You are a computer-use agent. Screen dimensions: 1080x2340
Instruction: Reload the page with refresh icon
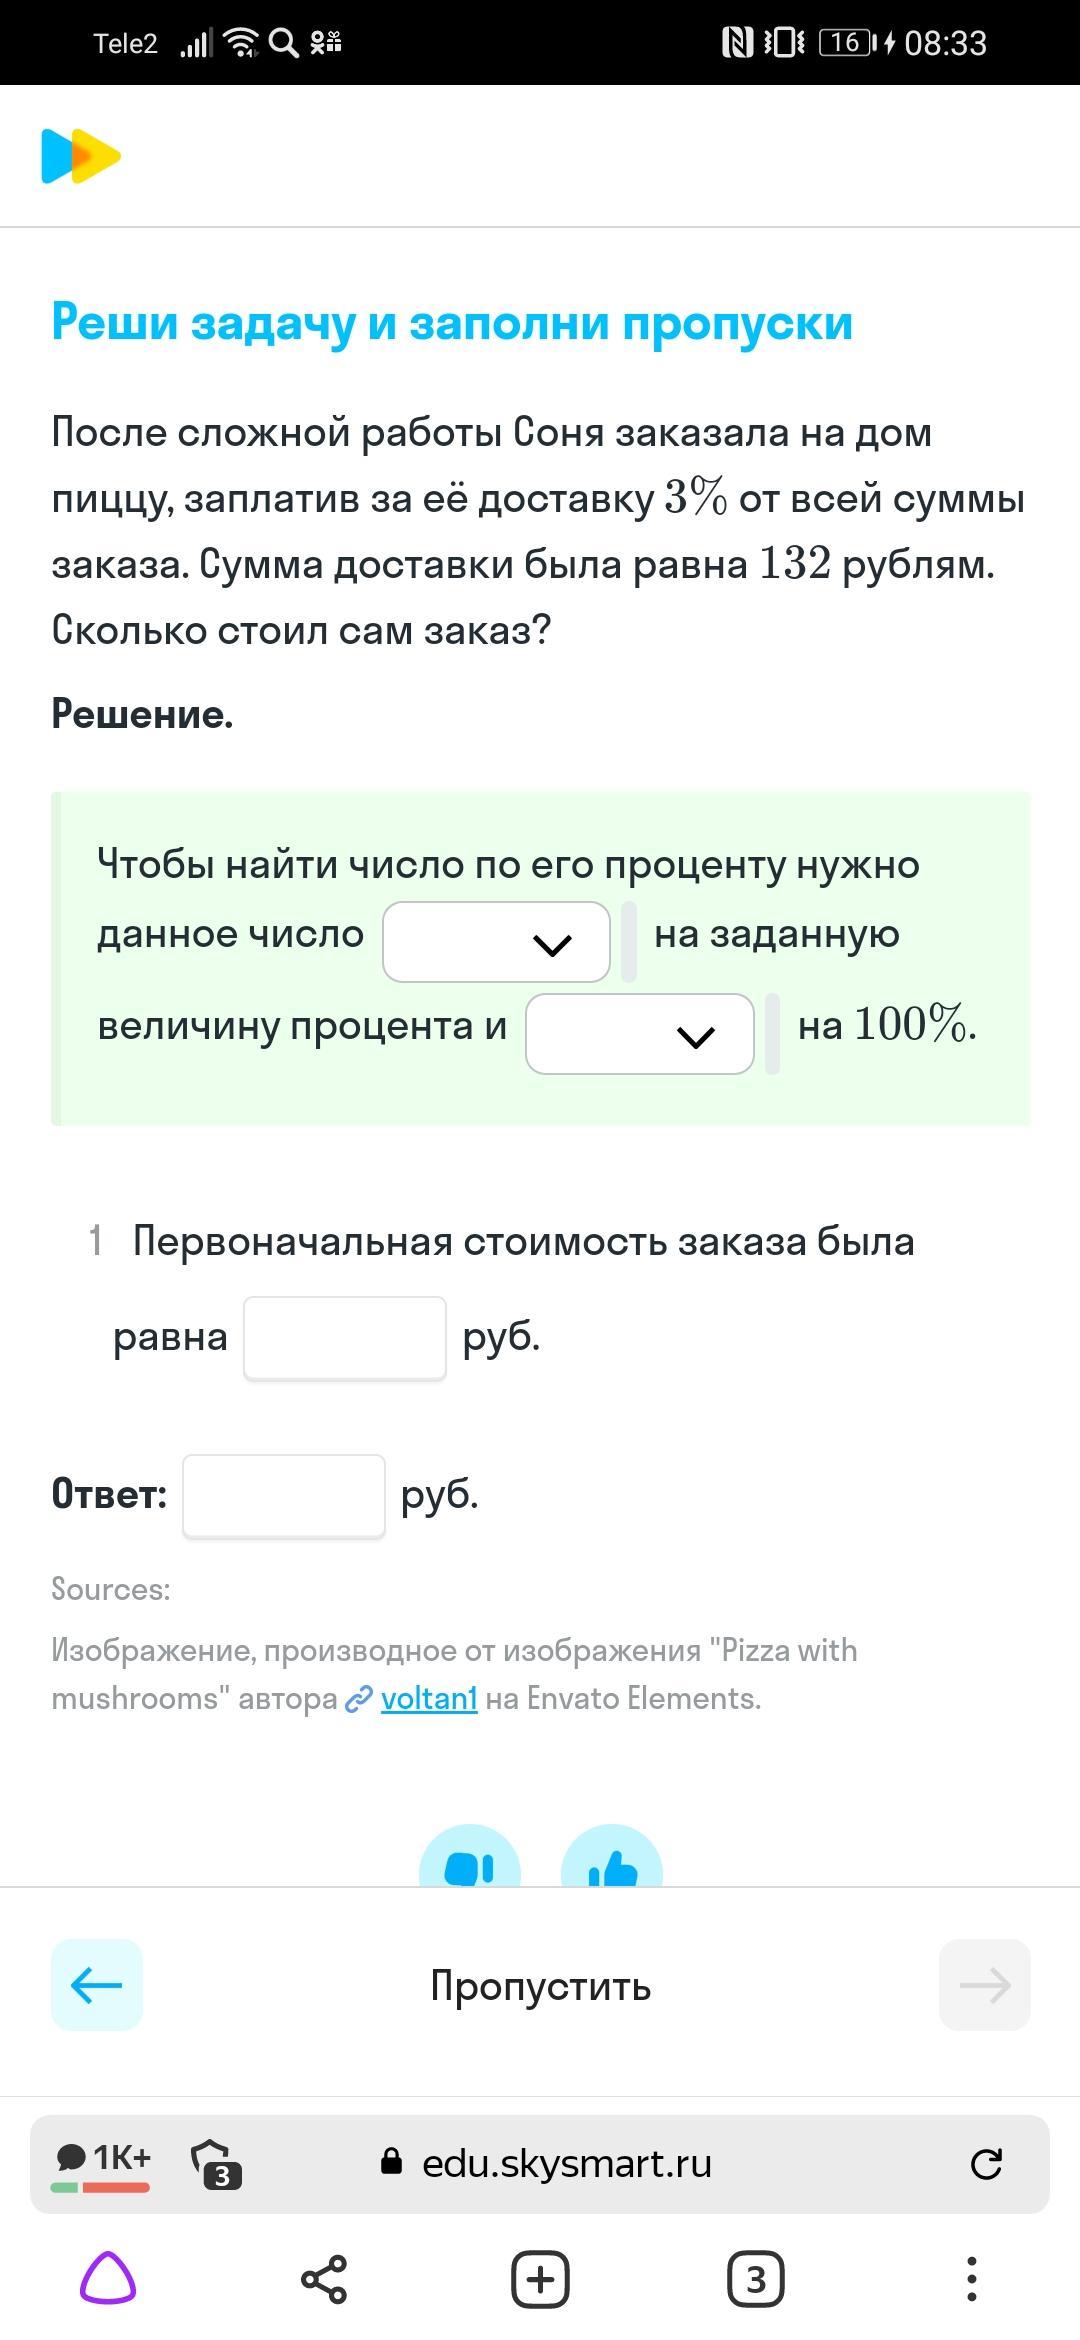point(986,2164)
